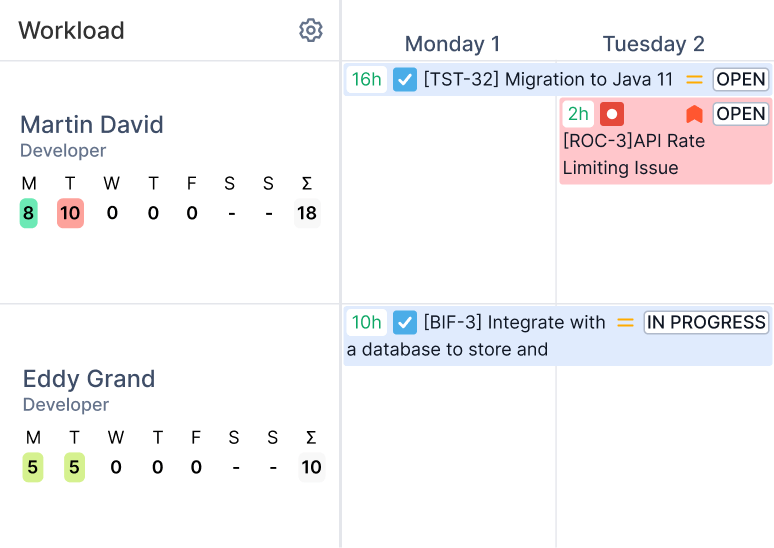Click the red bug icon on ROC-3
Image resolution: width=774 pixels, height=548 pixels.
(612, 114)
